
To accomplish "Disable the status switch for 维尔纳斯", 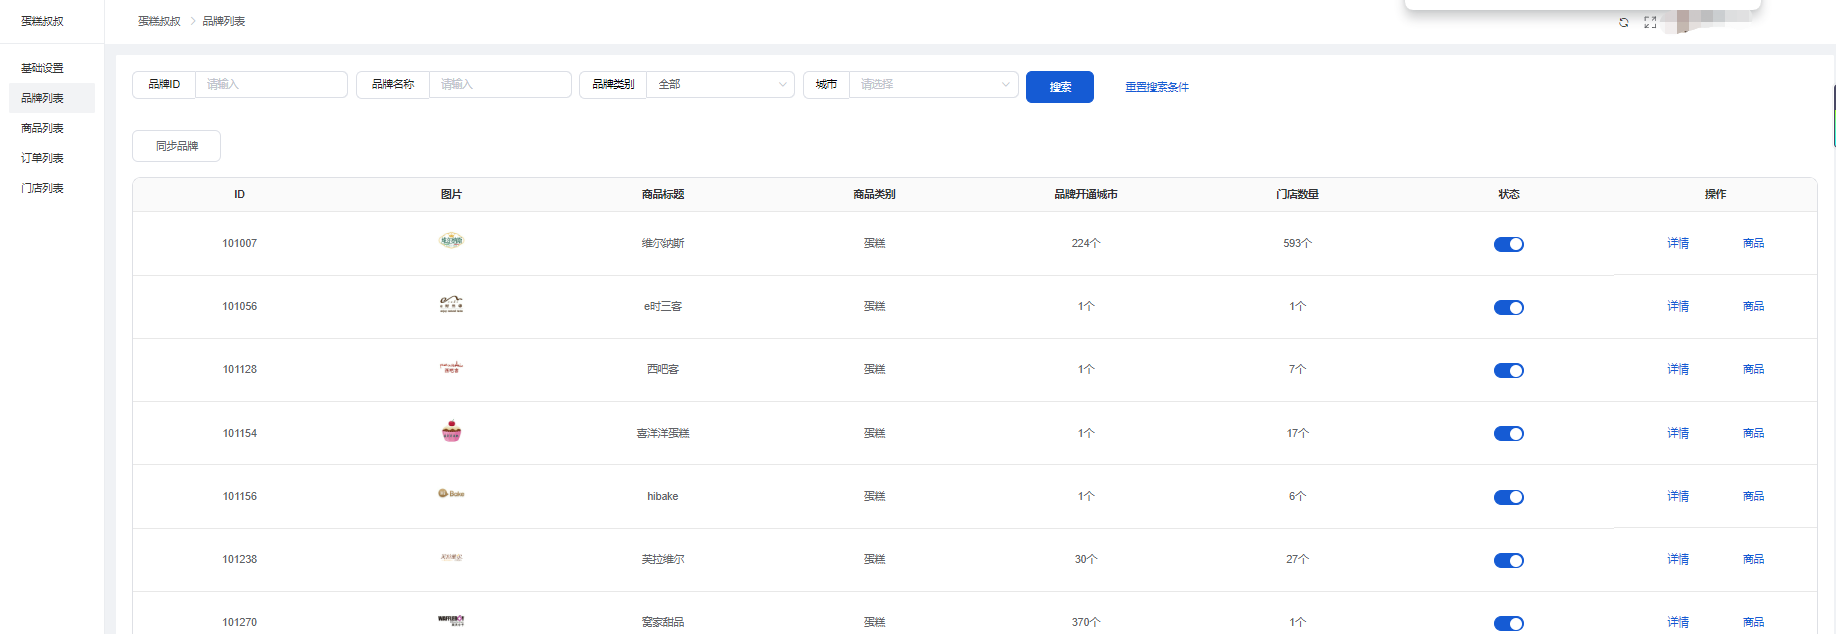I will 1508,244.
